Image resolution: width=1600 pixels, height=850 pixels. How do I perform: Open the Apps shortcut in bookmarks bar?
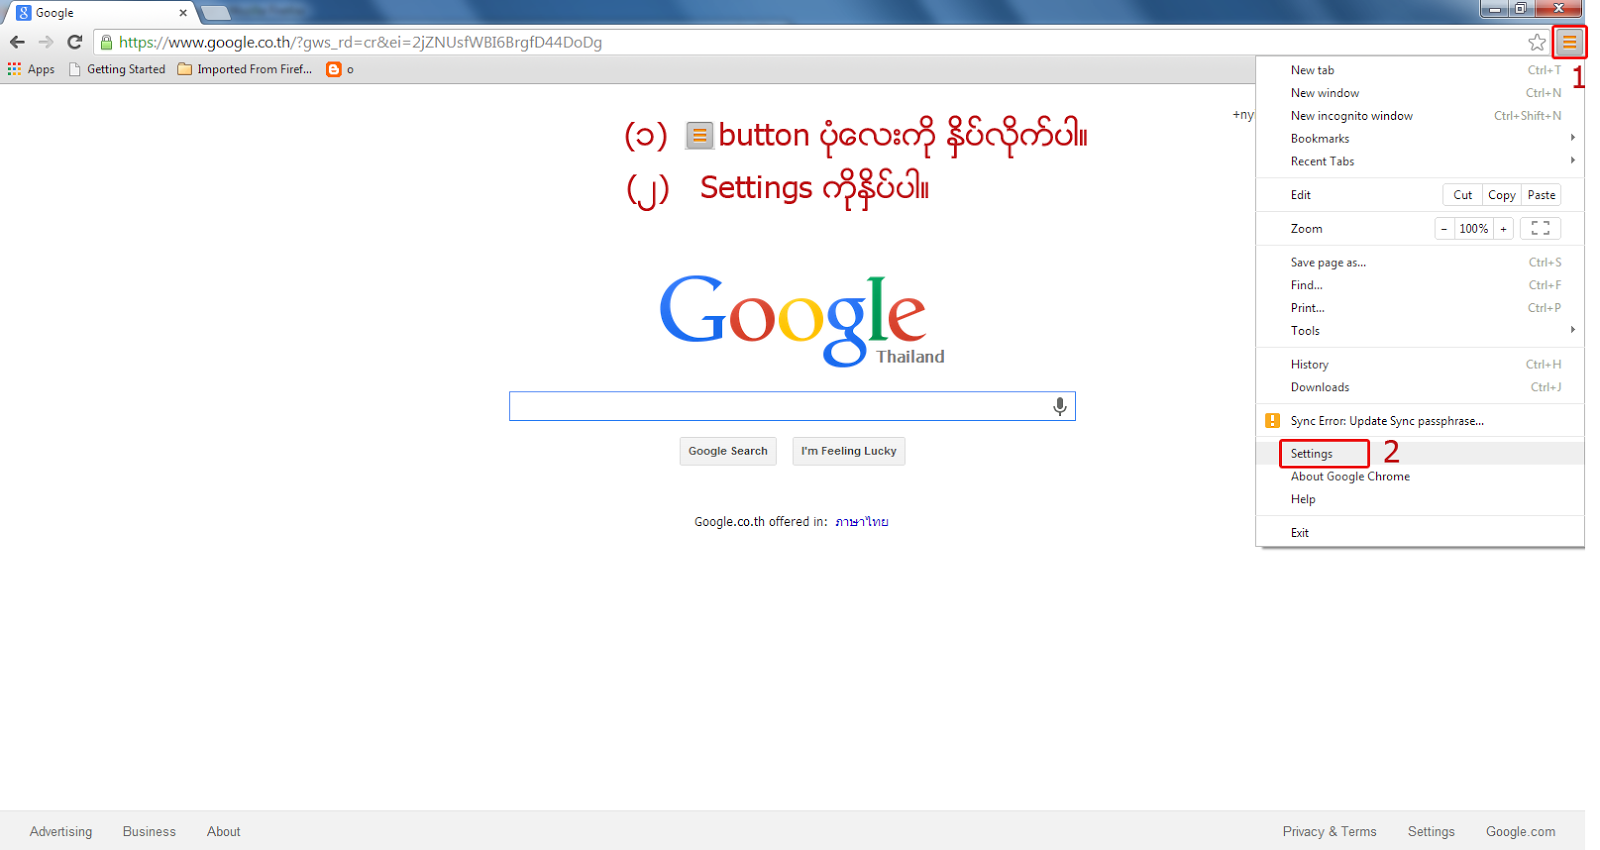31,69
